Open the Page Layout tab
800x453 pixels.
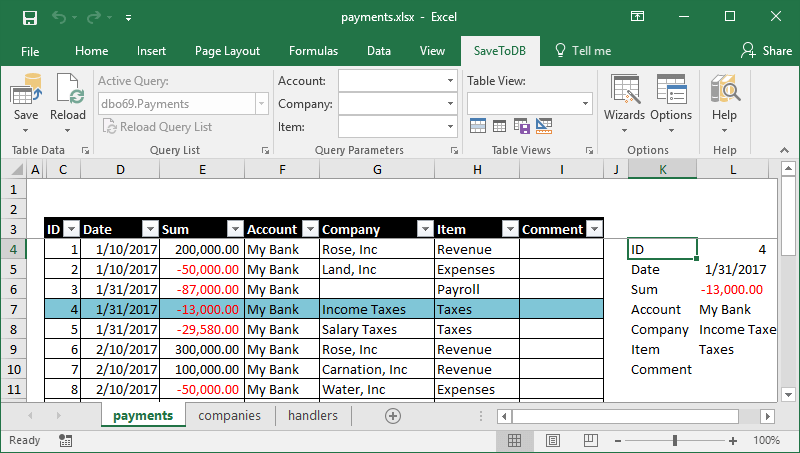pyautogui.click(x=227, y=51)
